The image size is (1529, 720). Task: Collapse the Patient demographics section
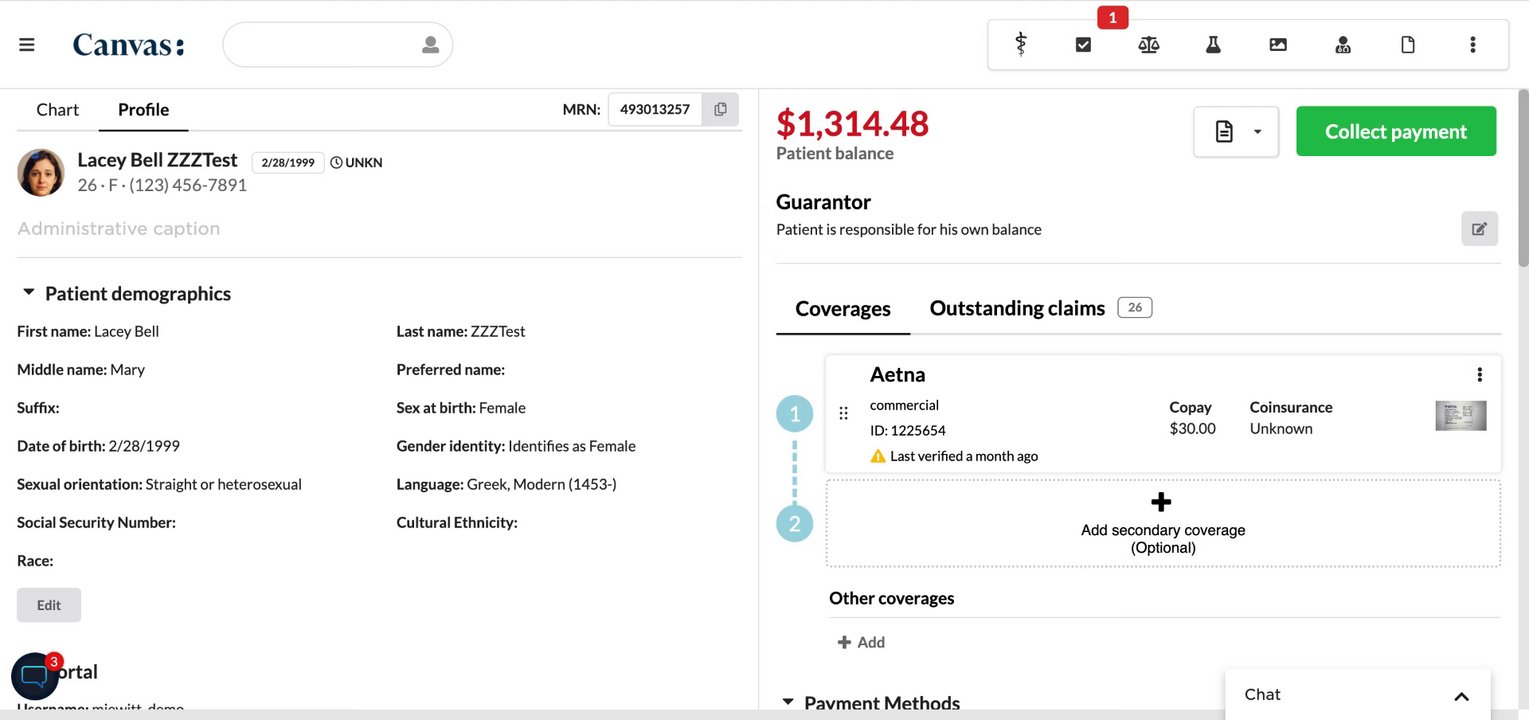[29, 293]
